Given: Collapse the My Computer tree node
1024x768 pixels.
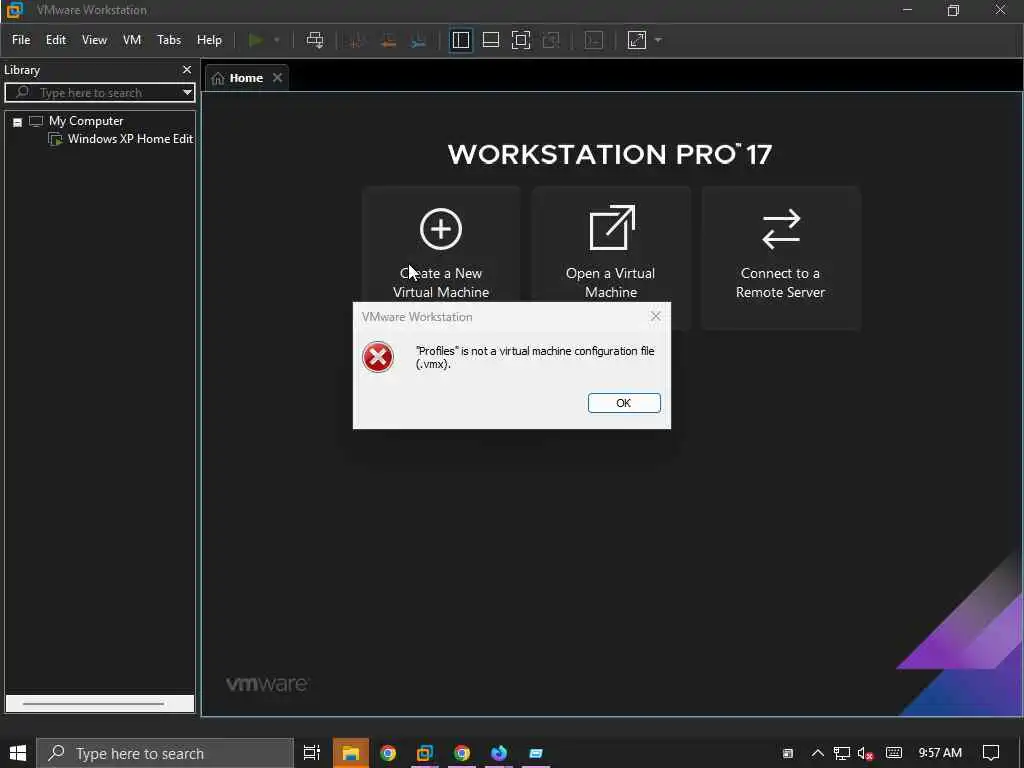Looking at the screenshot, I should click(x=18, y=121).
